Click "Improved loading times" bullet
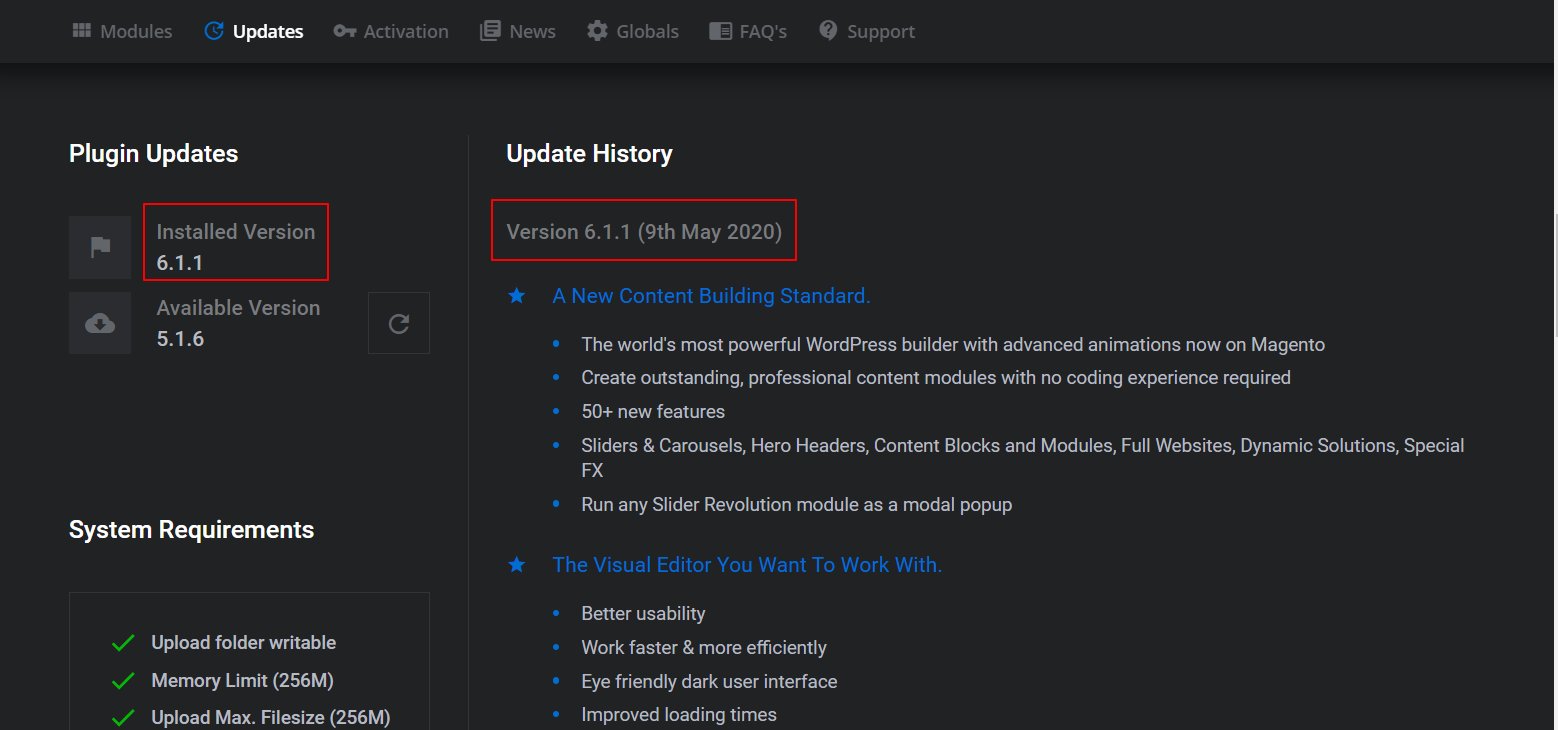 coord(679,715)
